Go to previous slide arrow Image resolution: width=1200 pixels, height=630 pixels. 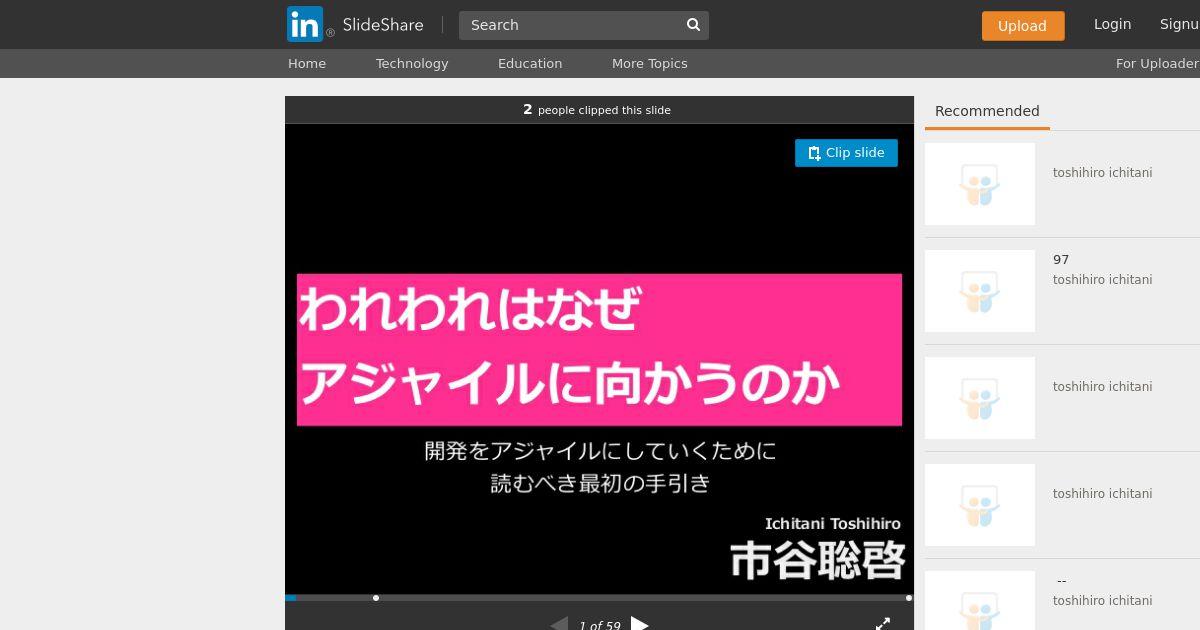point(559,624)
